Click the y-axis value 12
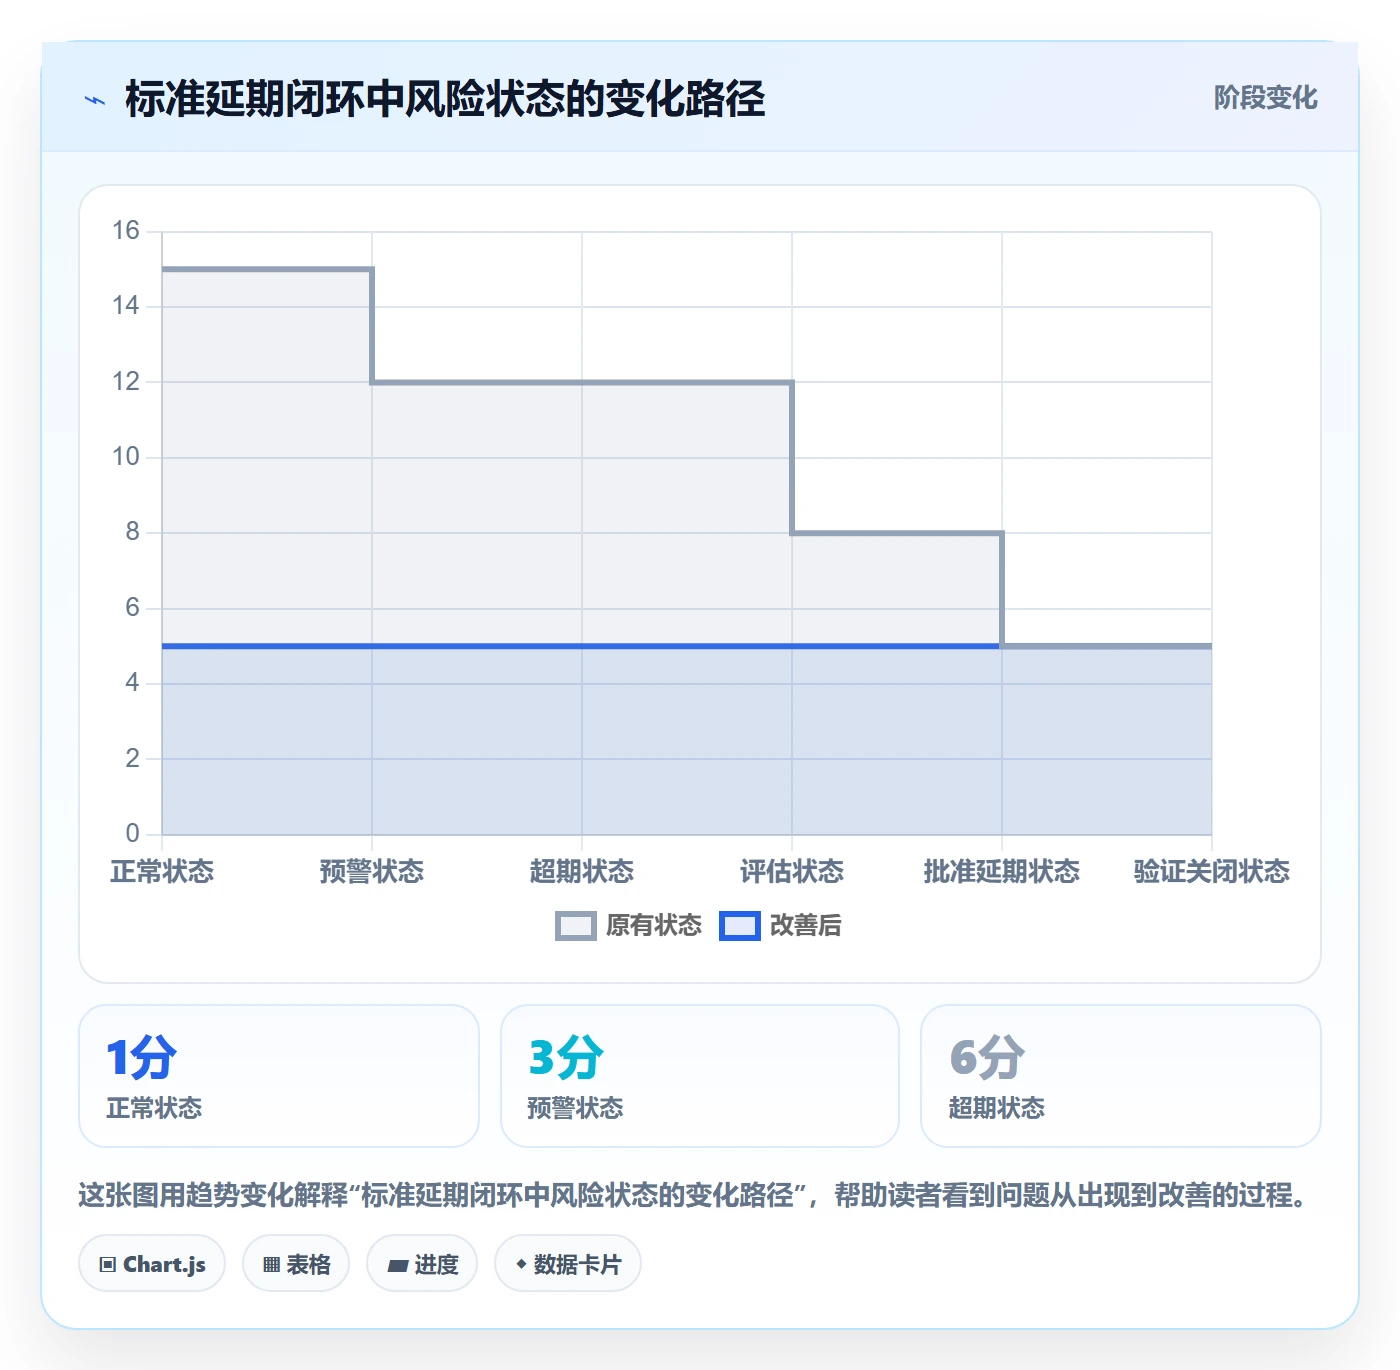 126,382
